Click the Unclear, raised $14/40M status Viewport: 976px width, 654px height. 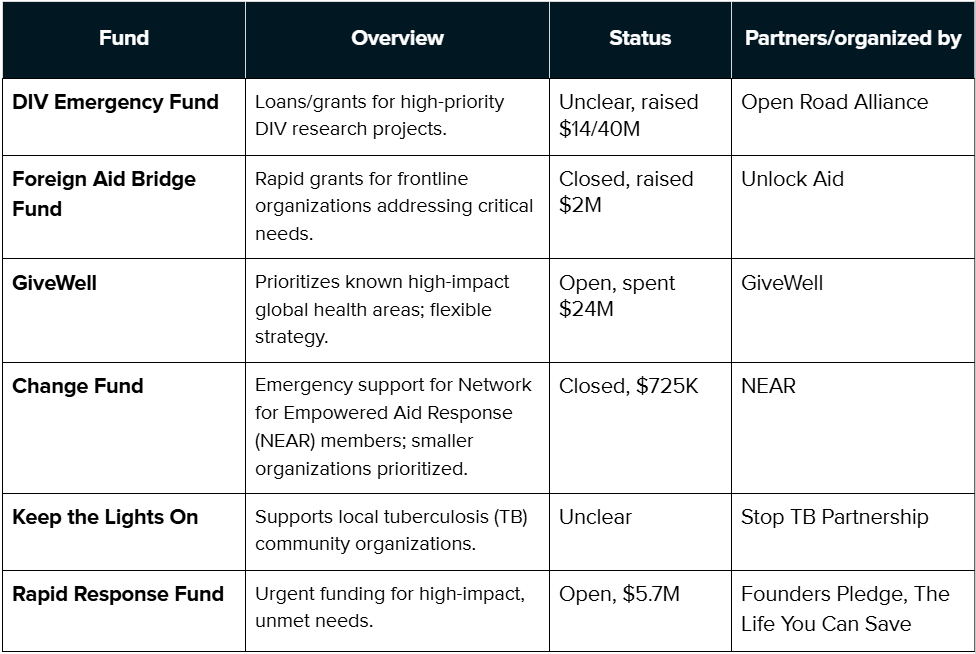628,115
